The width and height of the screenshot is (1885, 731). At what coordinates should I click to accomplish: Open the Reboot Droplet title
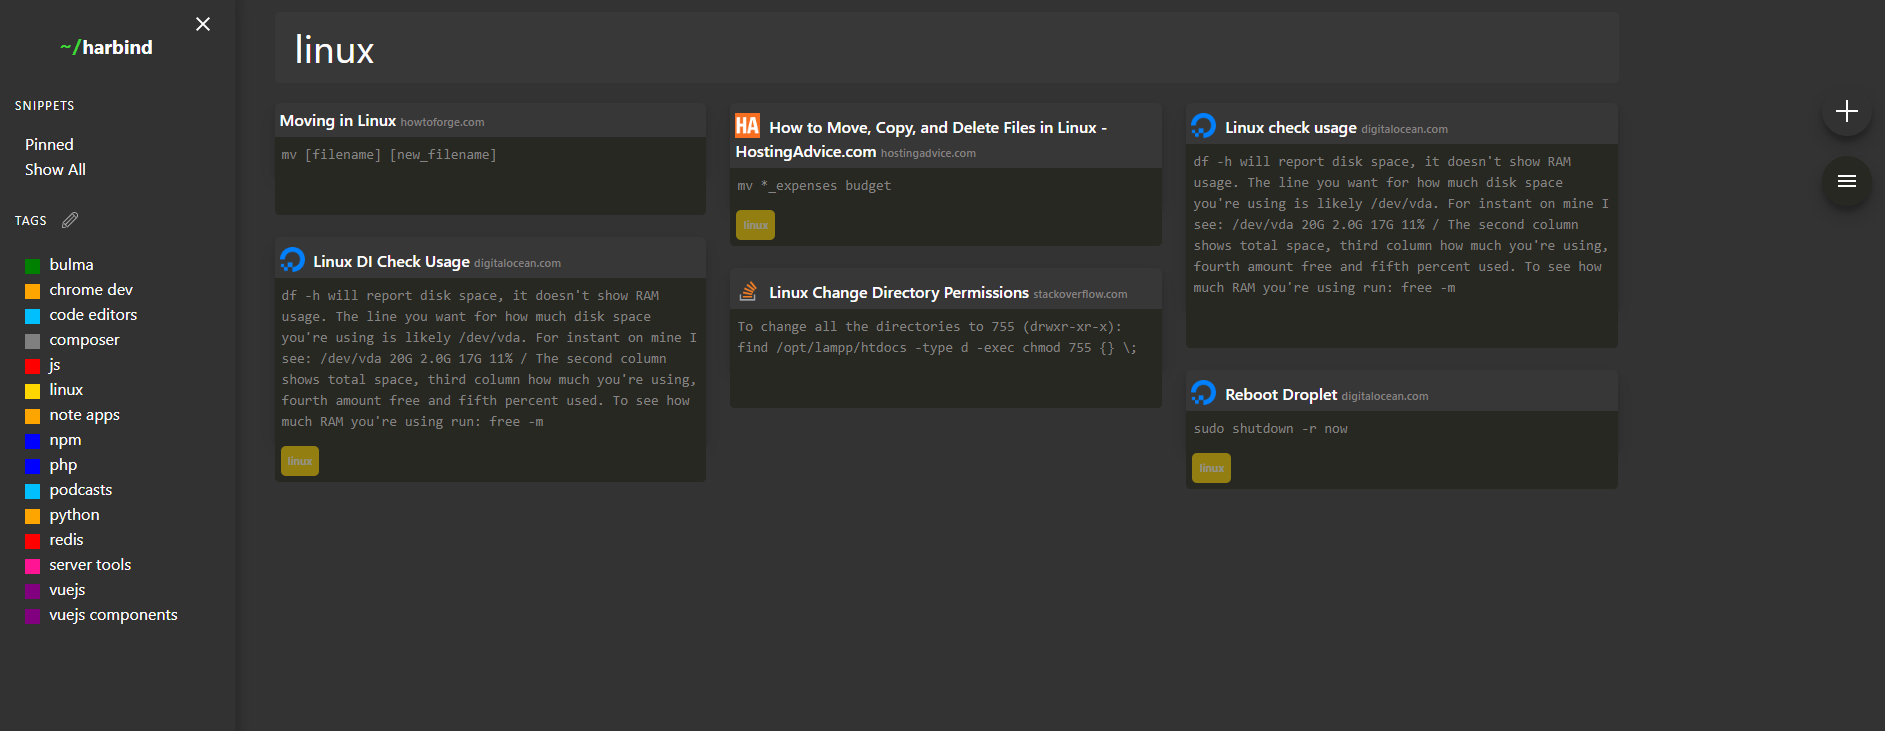tap(1281, 395)
